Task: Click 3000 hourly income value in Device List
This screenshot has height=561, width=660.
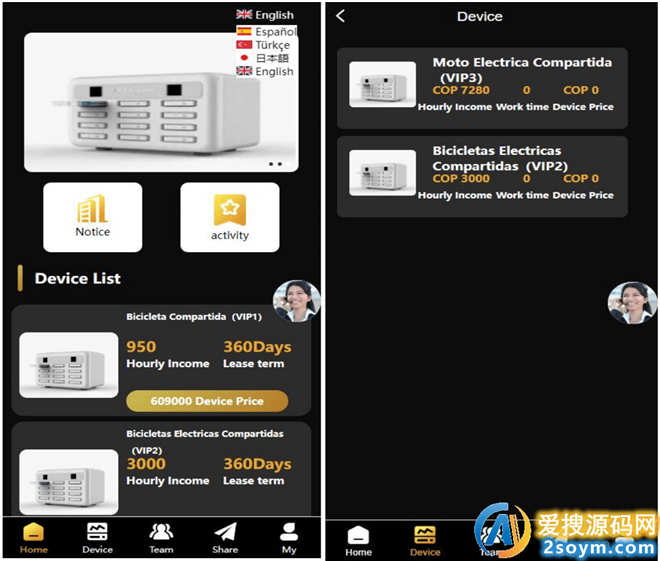Action: [x=146, y=463]
